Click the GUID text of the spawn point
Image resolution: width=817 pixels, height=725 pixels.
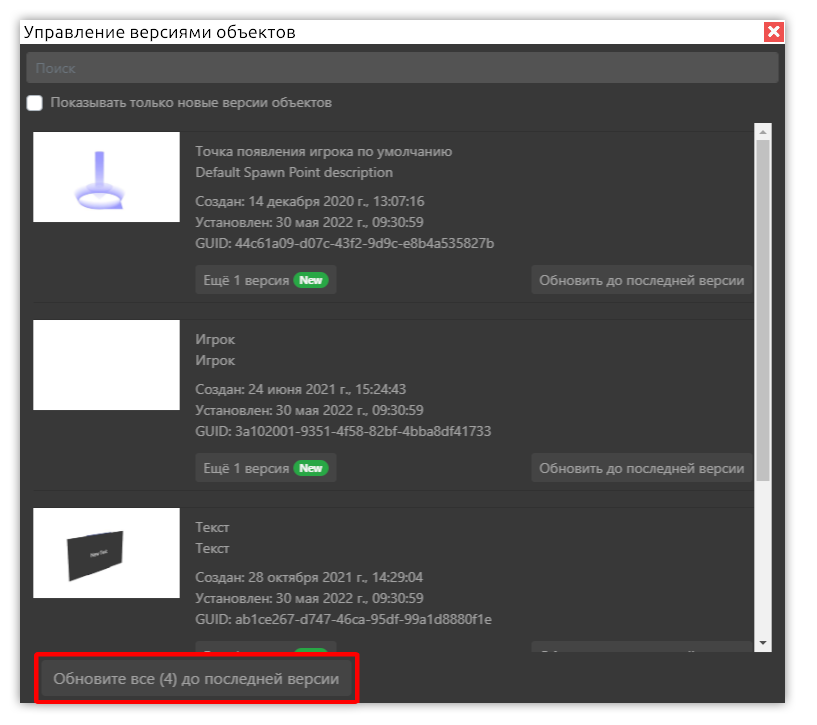pos(344,243)
